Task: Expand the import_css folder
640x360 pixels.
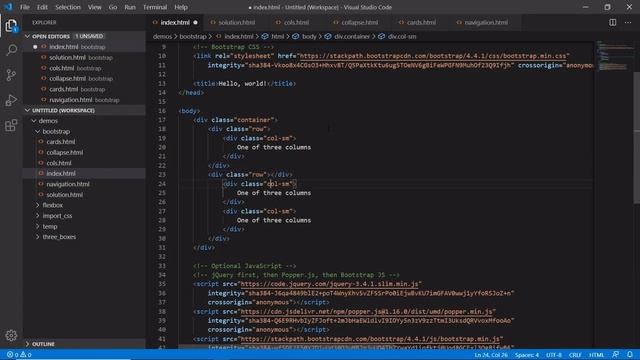Action: [84, 216]
